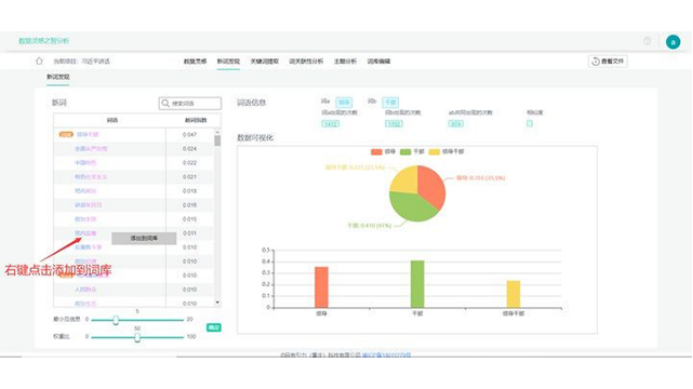Screen dimensions: 693x389
Task: Open the ICP license link in footer
Action: [x=386, y=355]
